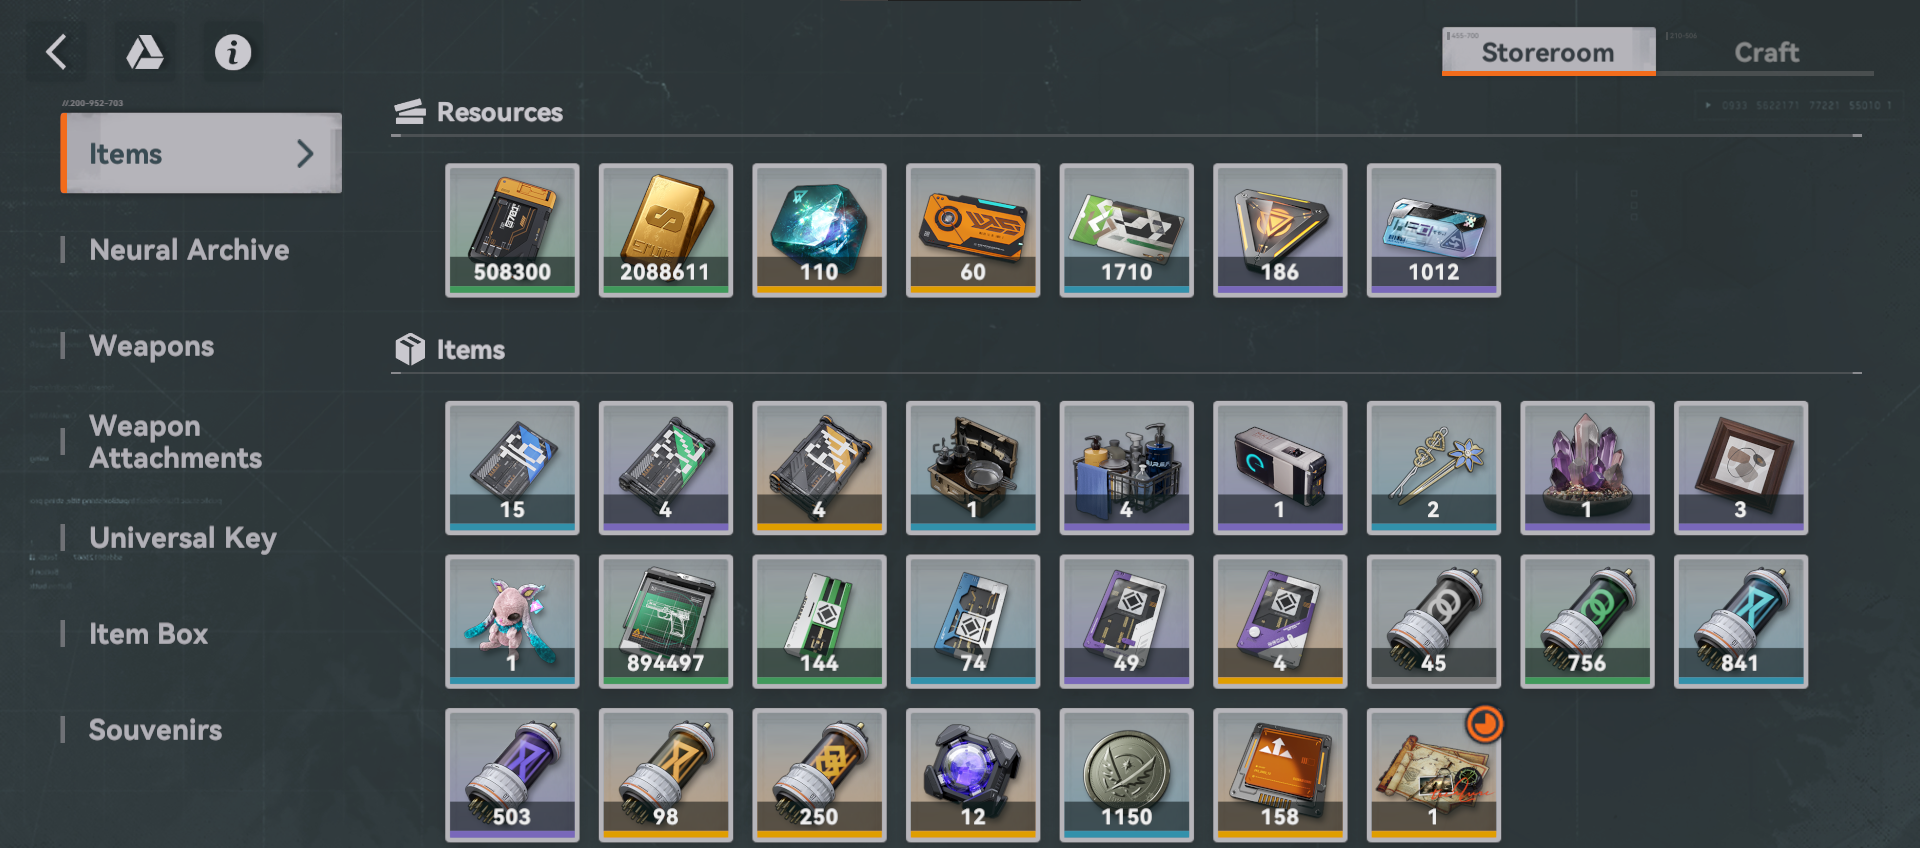Select the silver medal coin showing 1150
This screenshot has width=1920, height=848.
click(x=1126, y=775)
